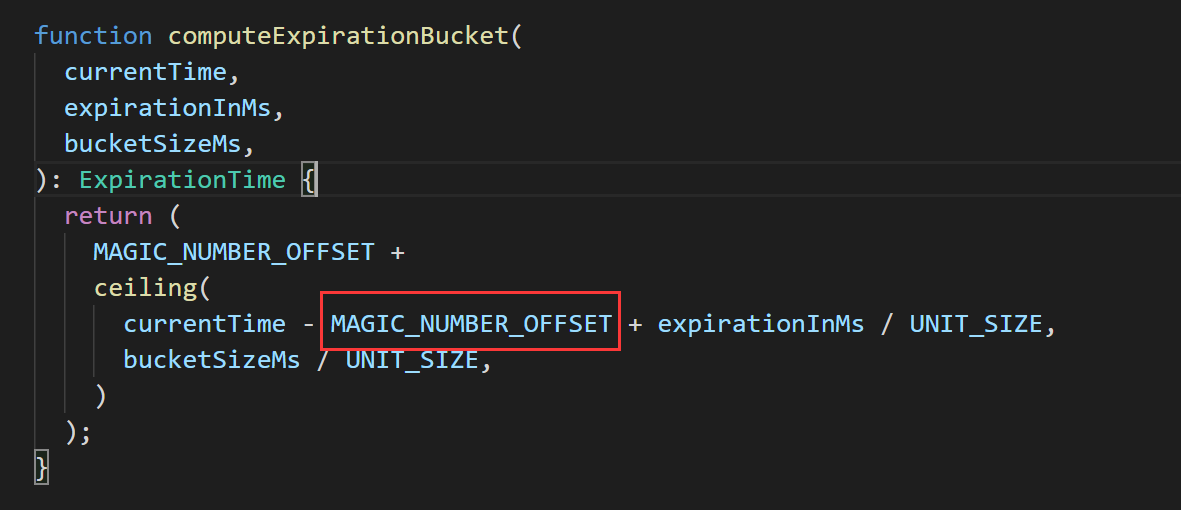
Task: Click expirationInMs before the division sign
Action: [761, 324]
